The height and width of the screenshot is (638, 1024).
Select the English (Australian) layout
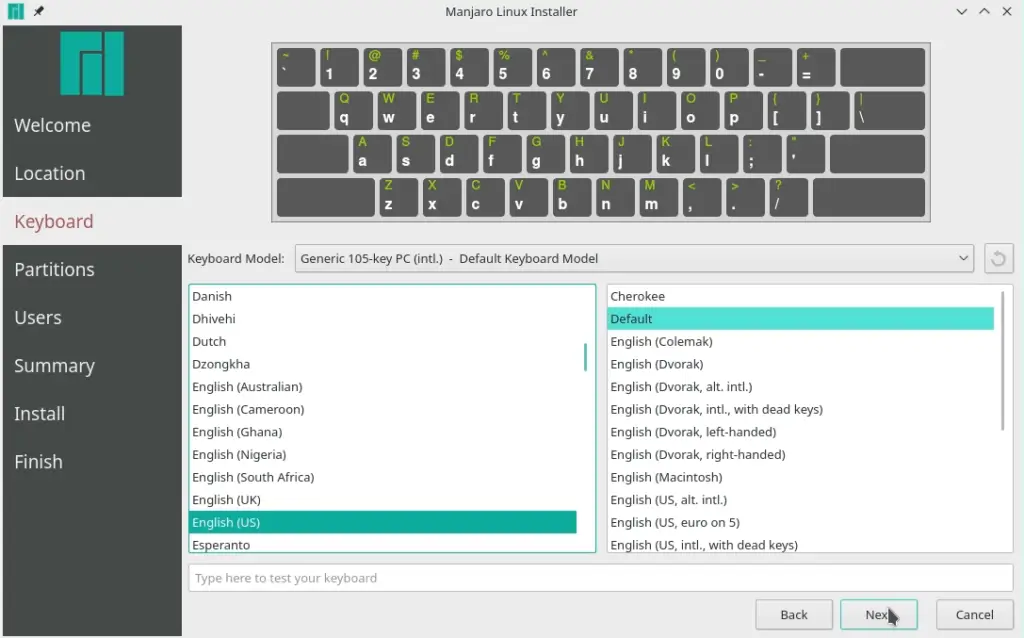383,387
